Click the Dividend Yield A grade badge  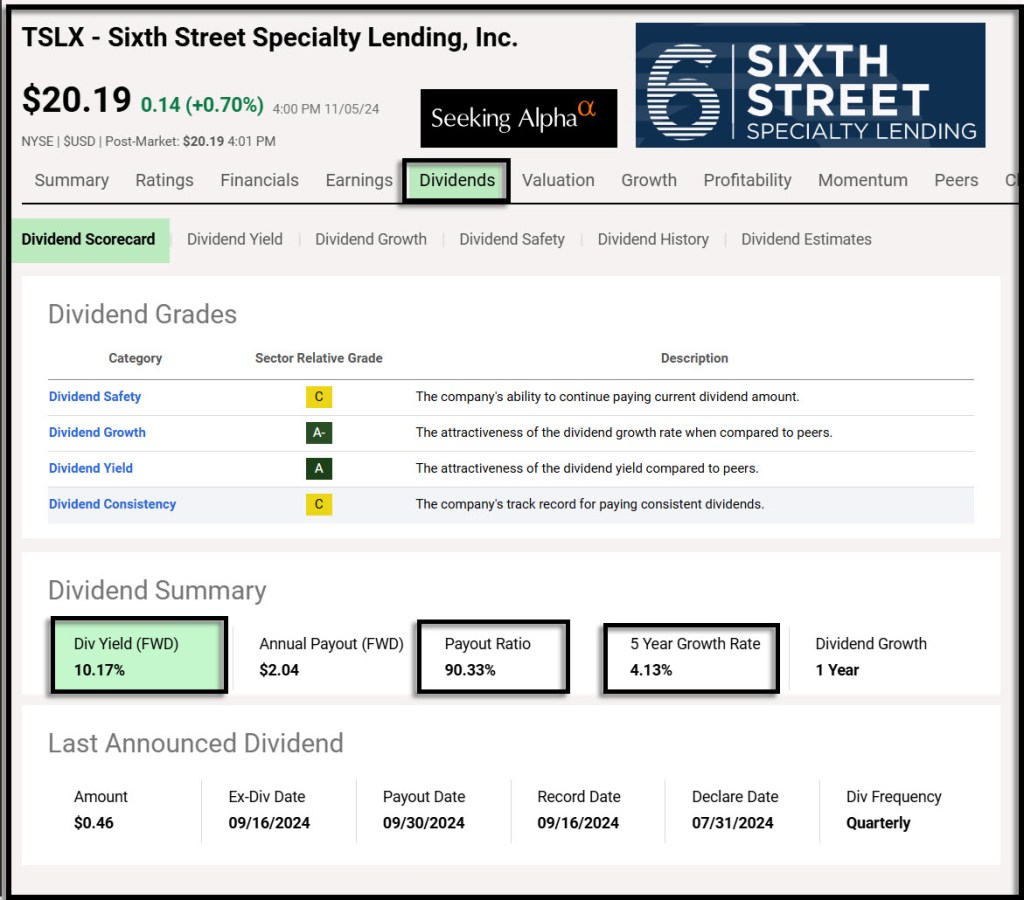coord(318,468)
